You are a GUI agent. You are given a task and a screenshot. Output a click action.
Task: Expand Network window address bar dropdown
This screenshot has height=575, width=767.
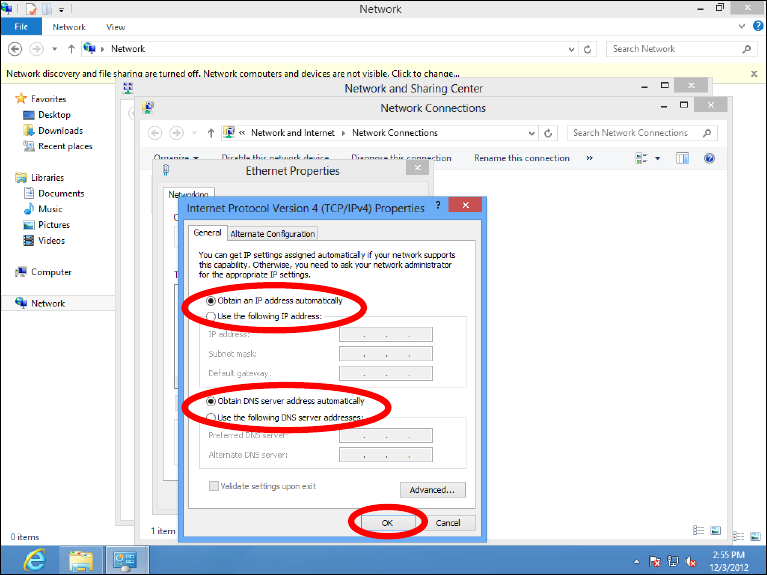pyautogui.click(x=571, y=49)
